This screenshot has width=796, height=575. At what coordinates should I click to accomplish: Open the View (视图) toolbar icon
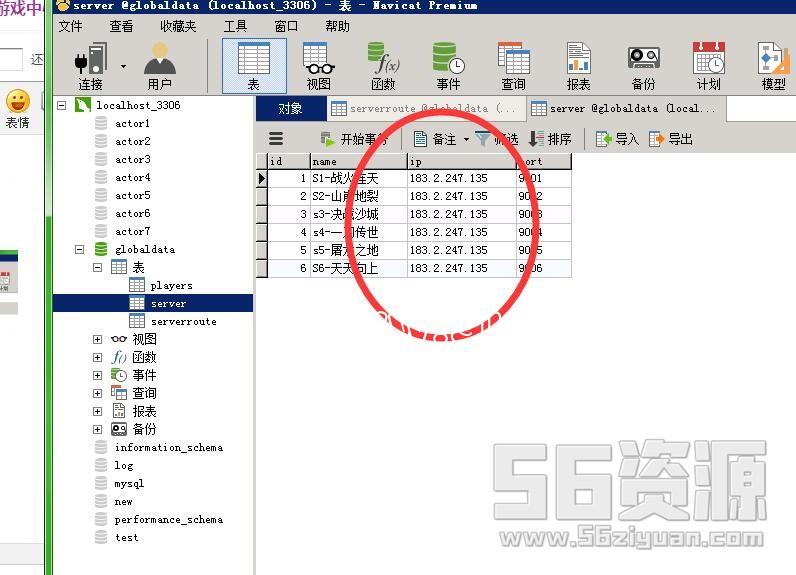click(318, 65)
